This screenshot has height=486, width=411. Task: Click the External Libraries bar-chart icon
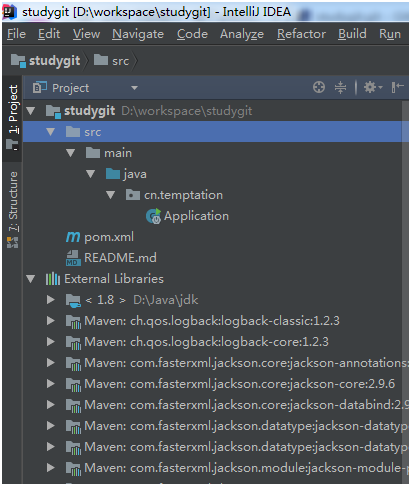click(x=53, y=279)
